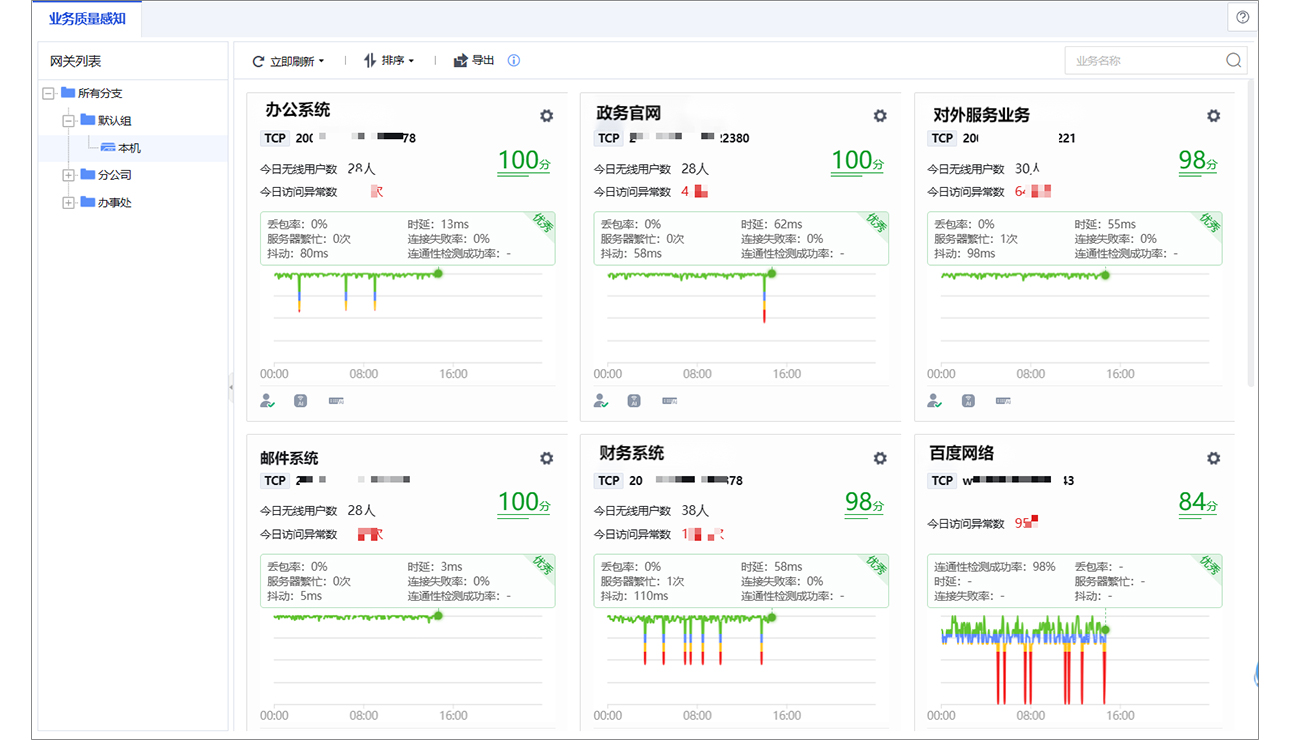Collapse the 默认组 tree node

[x=68, y=121]
